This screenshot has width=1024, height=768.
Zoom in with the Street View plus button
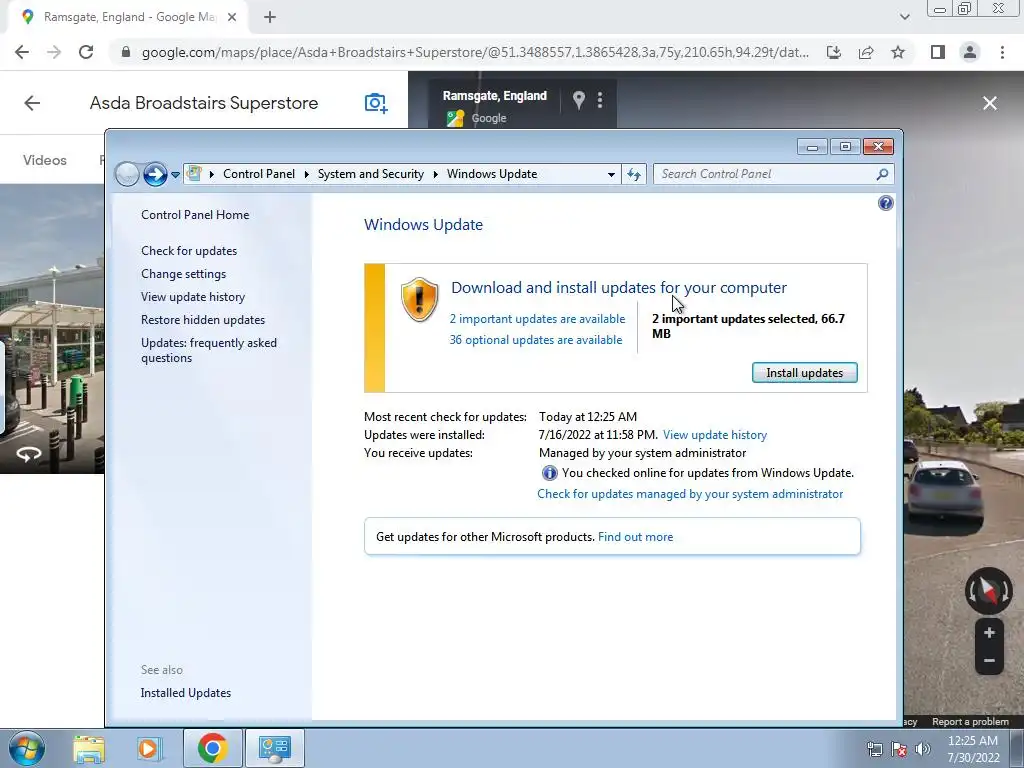(989, 633)
